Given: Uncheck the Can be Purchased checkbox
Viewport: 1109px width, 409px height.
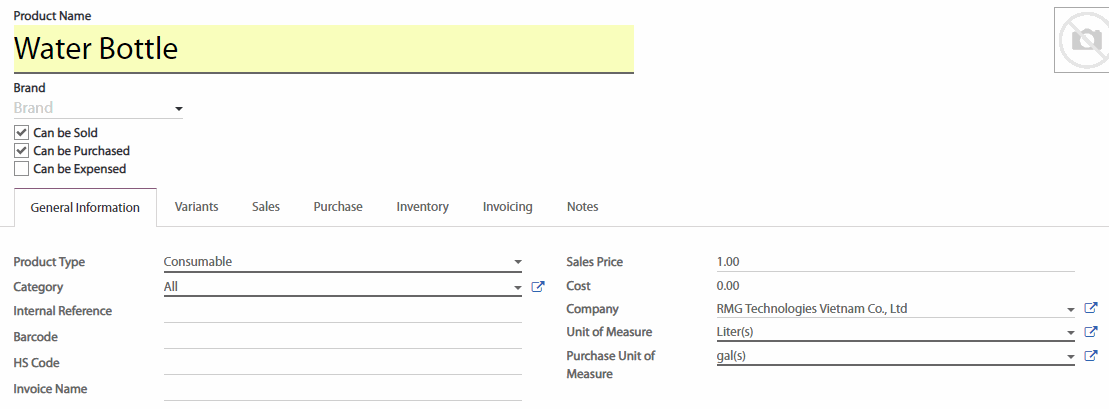Looking at the screenshot, I should [x=21, y=151].
